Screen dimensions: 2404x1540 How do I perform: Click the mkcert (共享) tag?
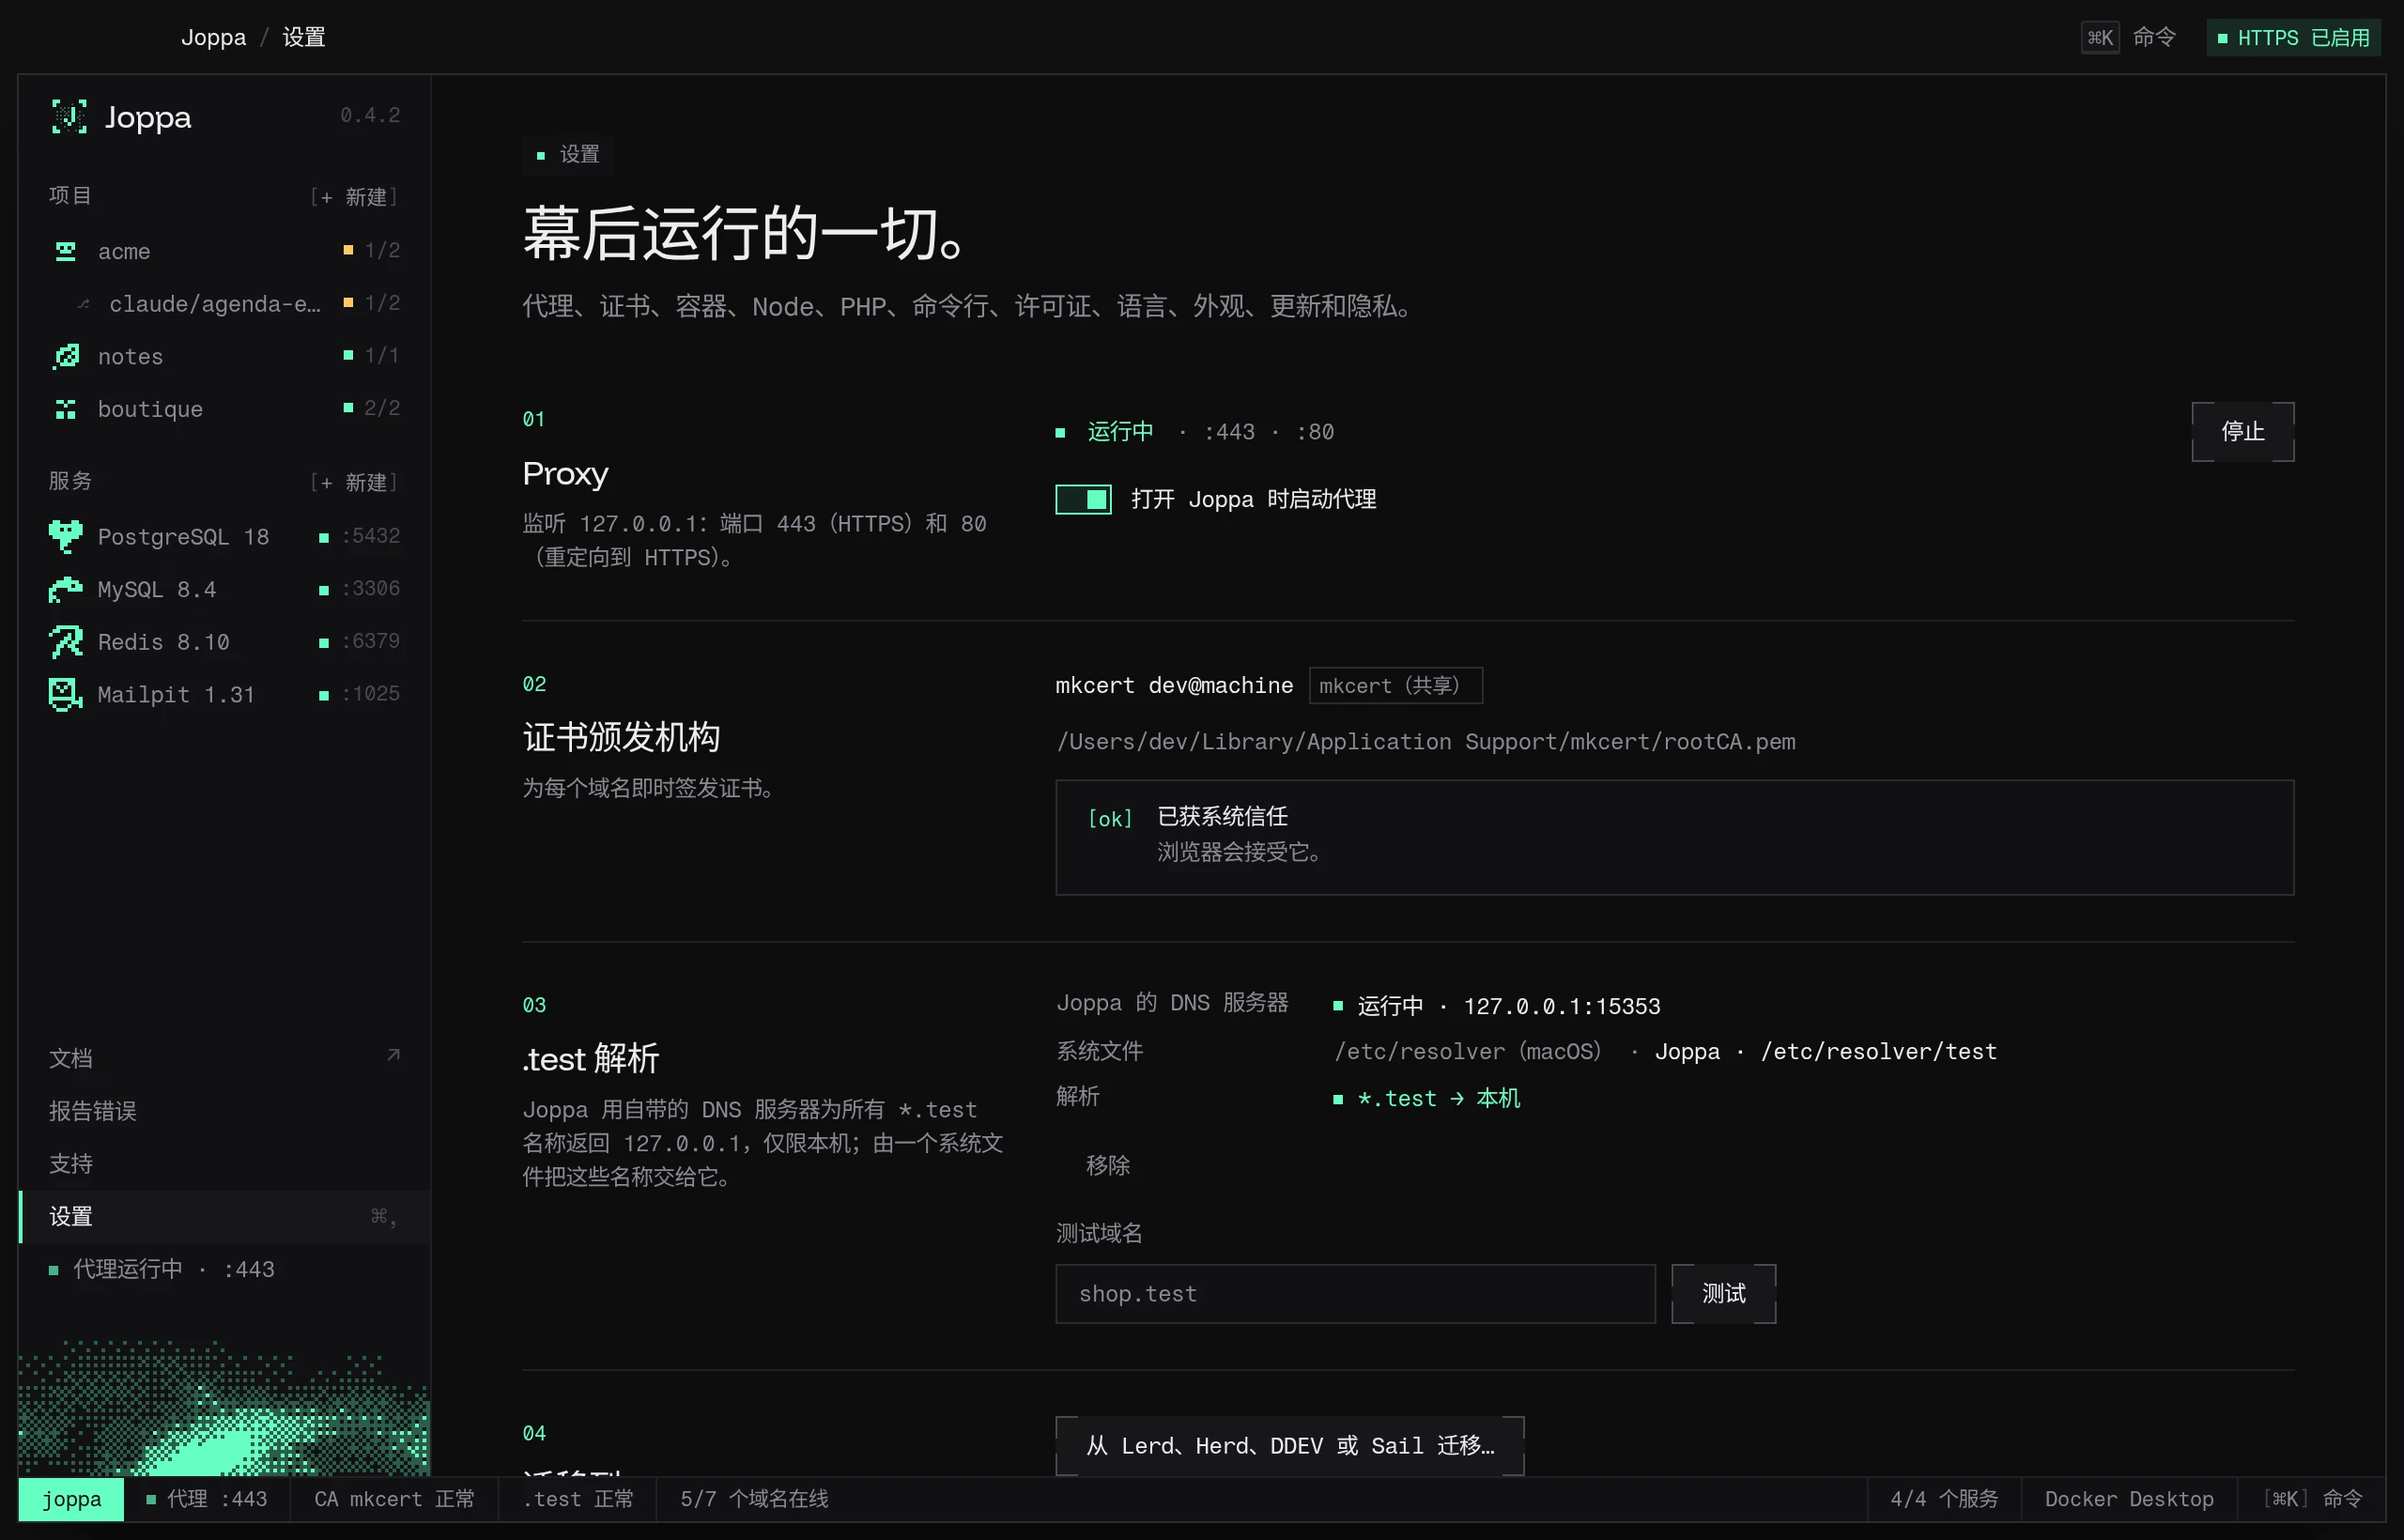(1395, 685)
